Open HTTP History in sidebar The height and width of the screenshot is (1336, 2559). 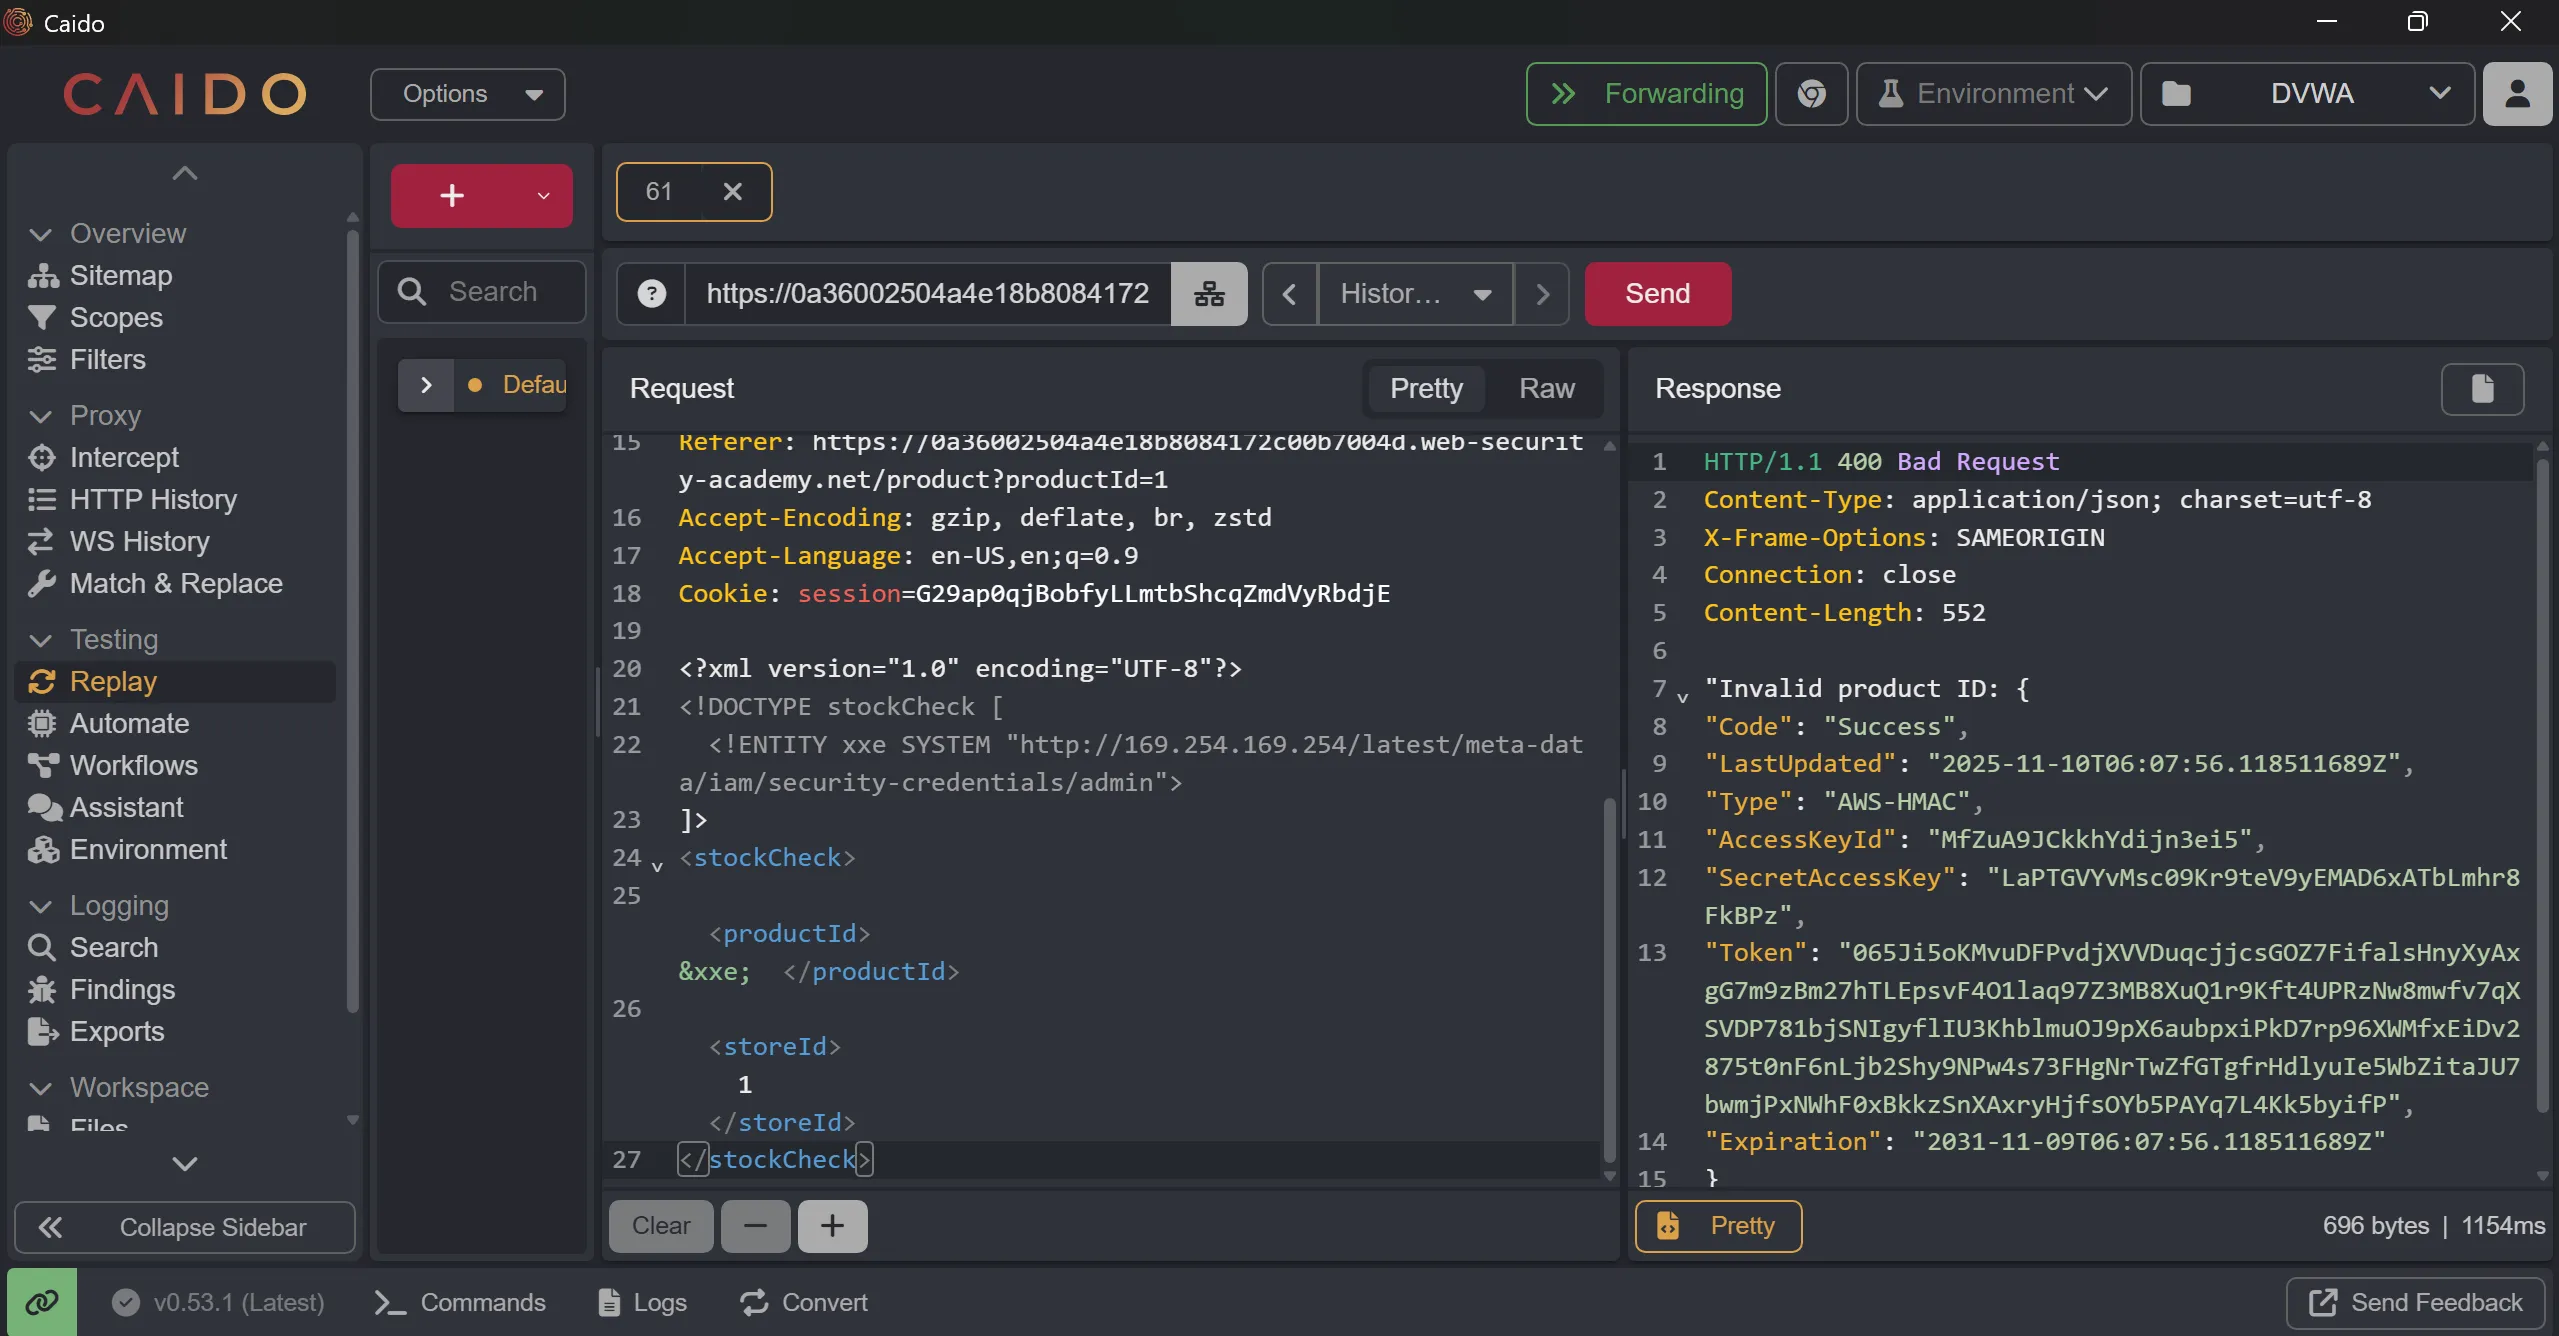[153, 499]
